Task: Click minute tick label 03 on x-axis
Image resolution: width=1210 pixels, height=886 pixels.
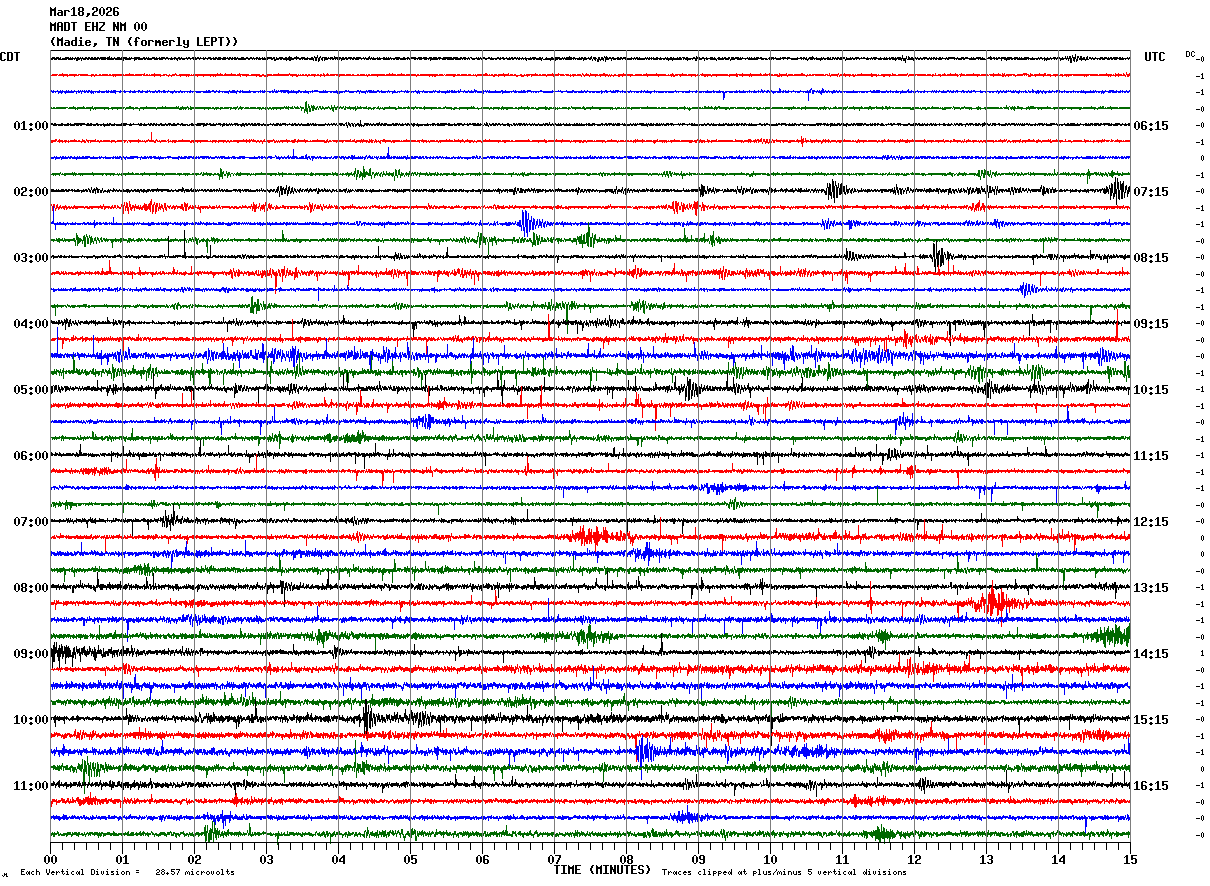Action: [266, 859]
